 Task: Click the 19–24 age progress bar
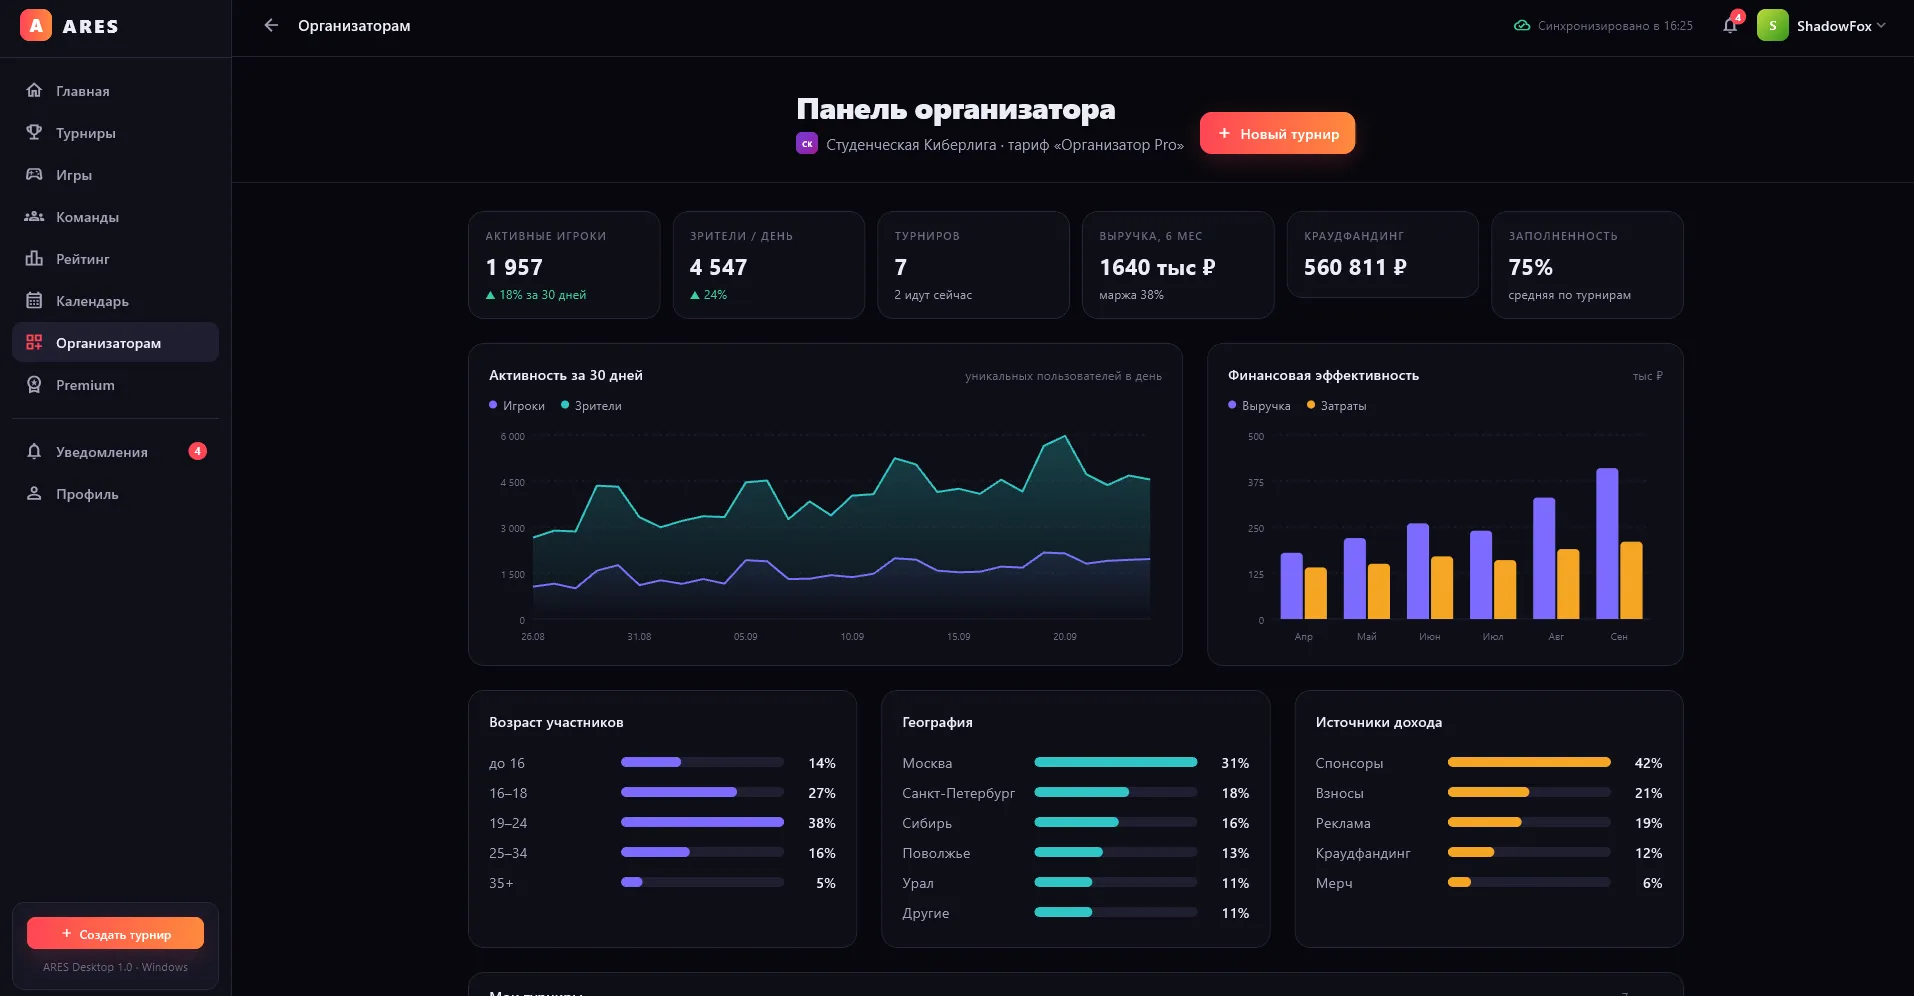click(702, 823)
